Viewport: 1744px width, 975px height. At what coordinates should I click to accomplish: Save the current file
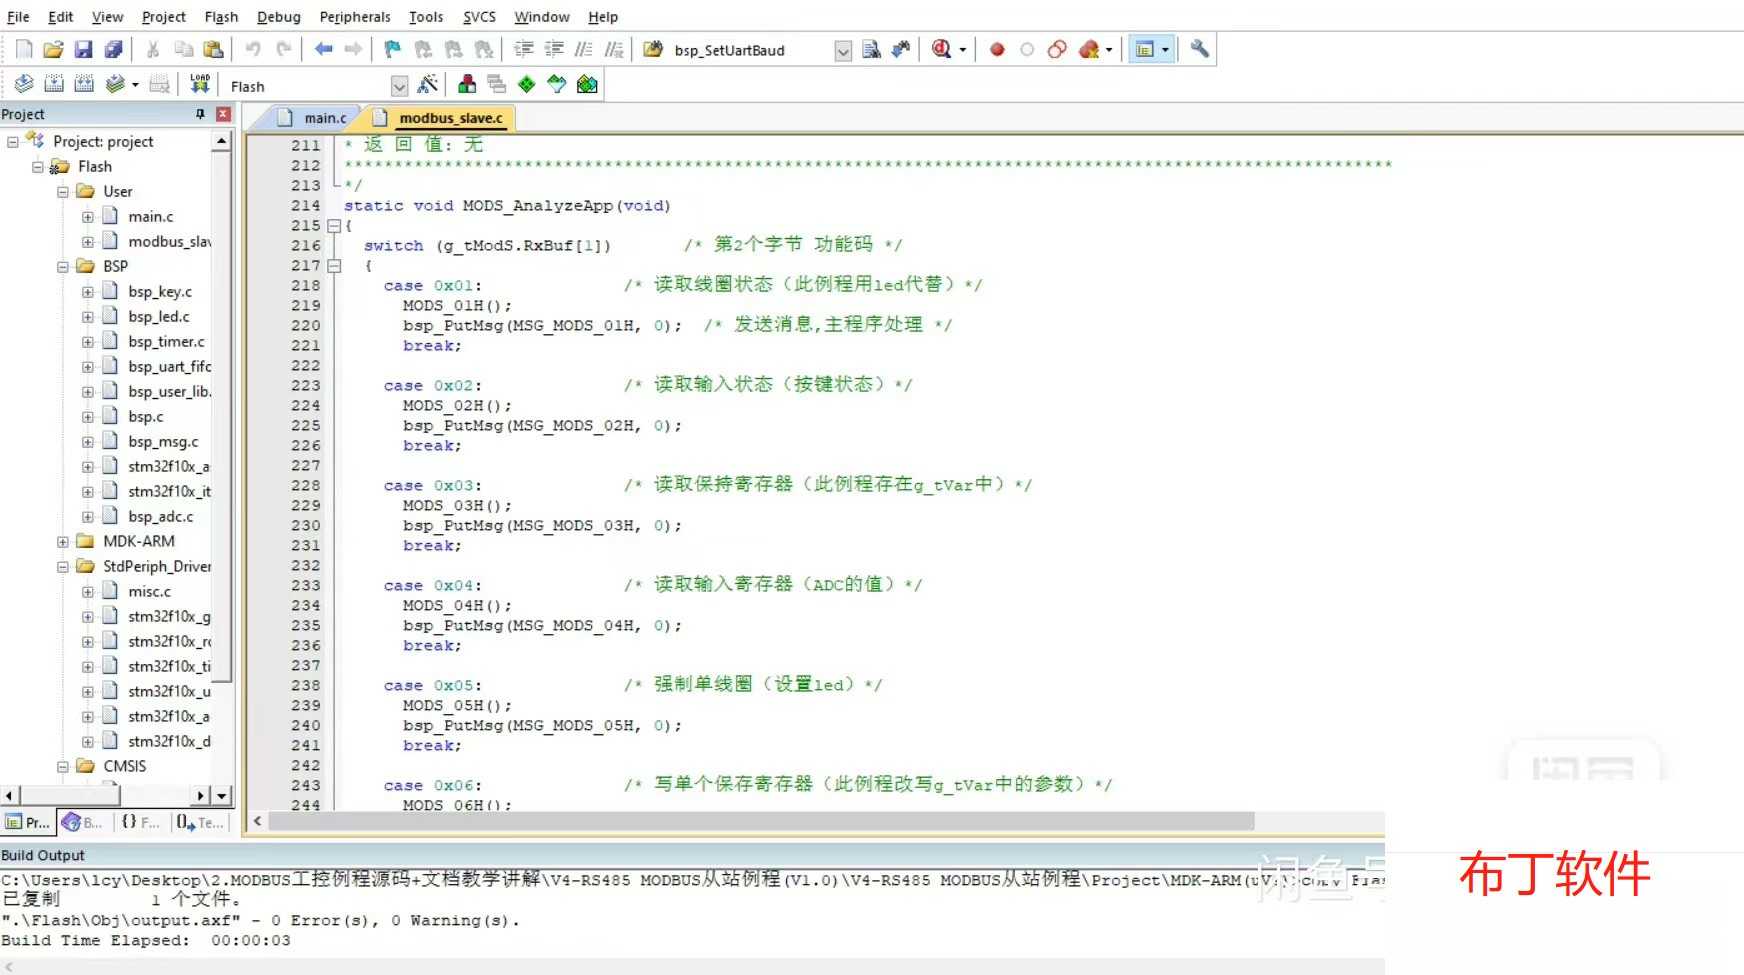84,49
